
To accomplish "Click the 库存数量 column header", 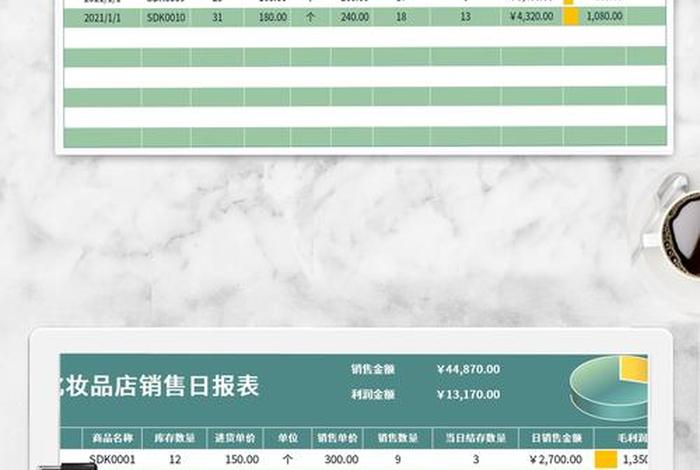I will [x=174, y=438].
